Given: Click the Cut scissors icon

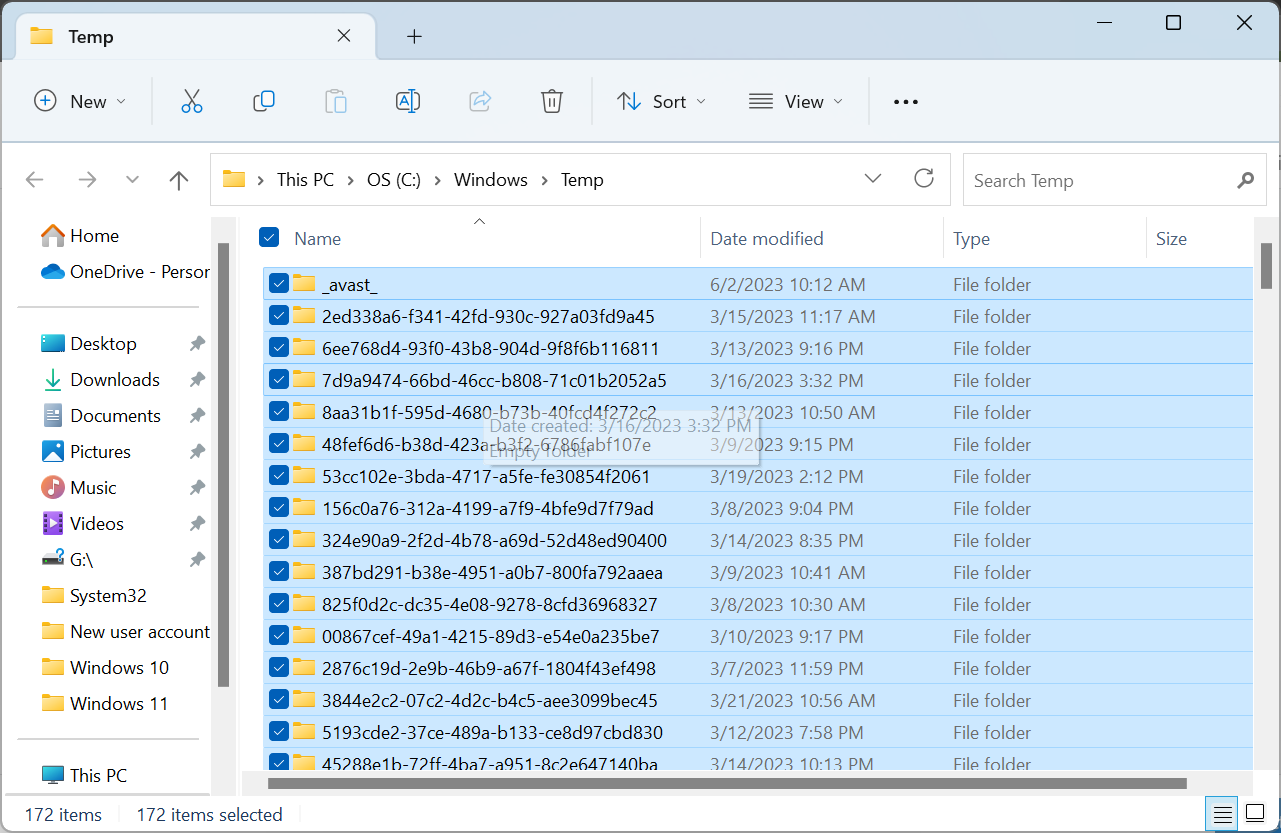Looking at the screenshot, I should coord(192,101).
